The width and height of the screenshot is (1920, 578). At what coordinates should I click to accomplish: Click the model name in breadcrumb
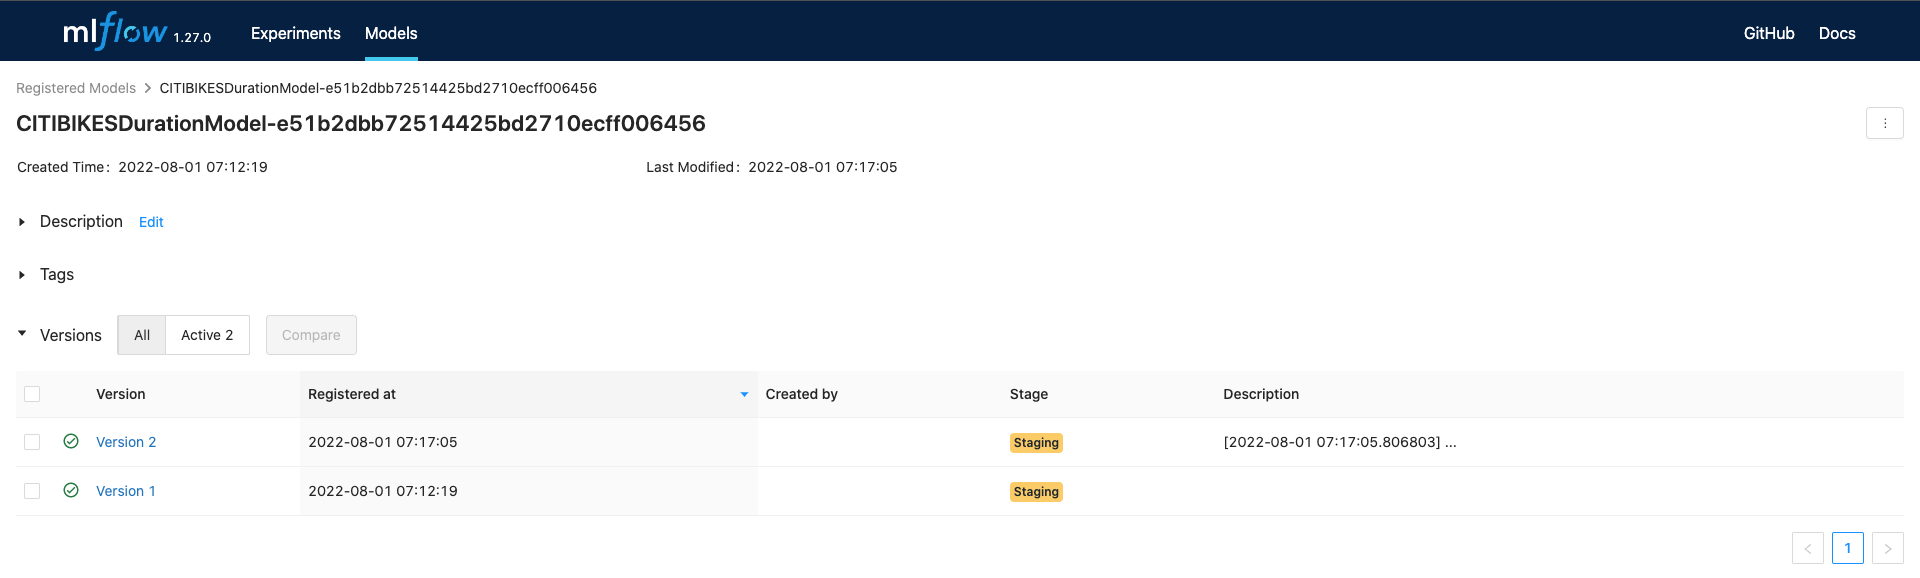click(x=378, y=88)
